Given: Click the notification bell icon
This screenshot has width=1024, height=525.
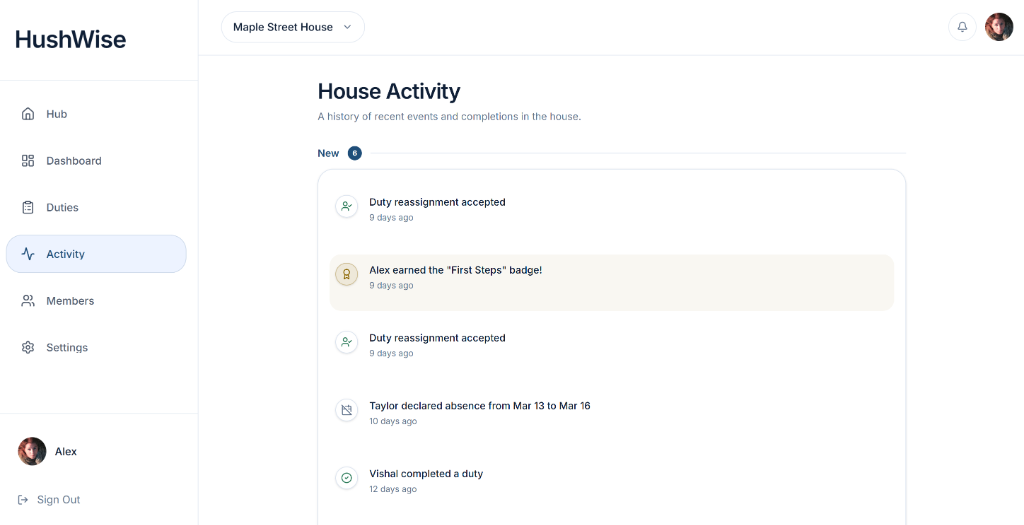Looking at the screenshot, I should click(962, 27).
